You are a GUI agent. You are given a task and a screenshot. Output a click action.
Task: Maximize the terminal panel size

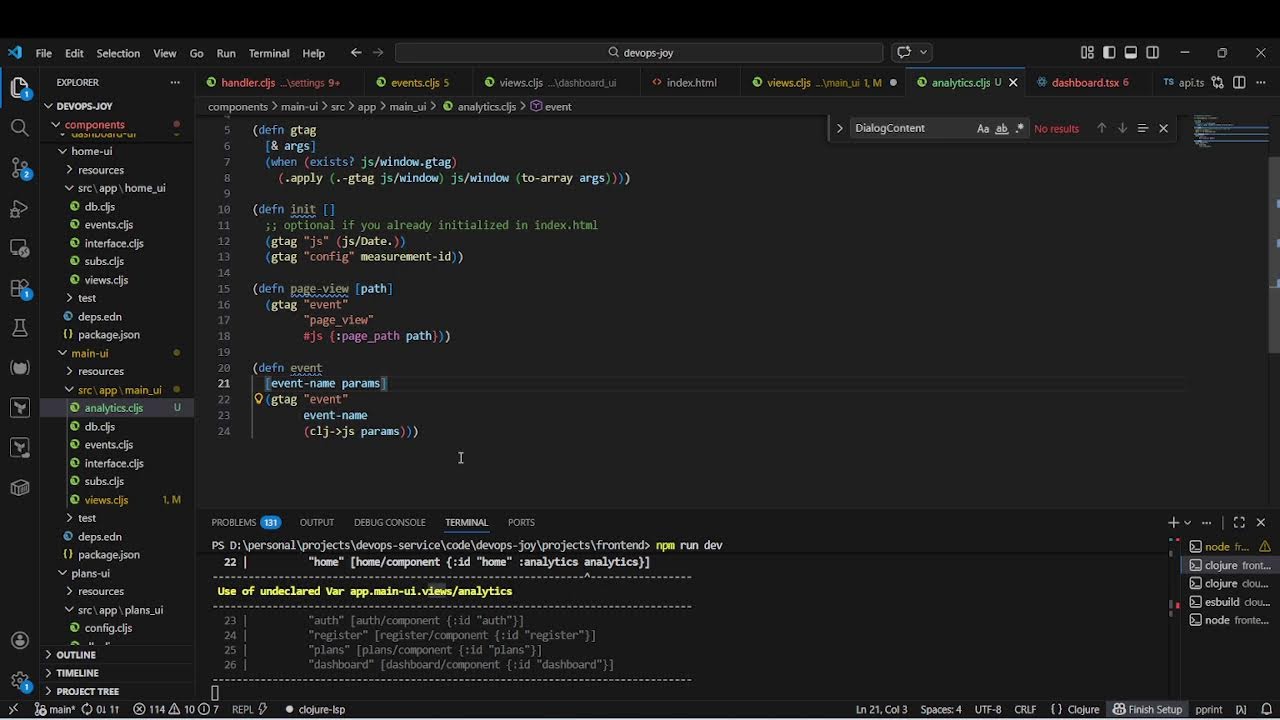point(1239,522)
